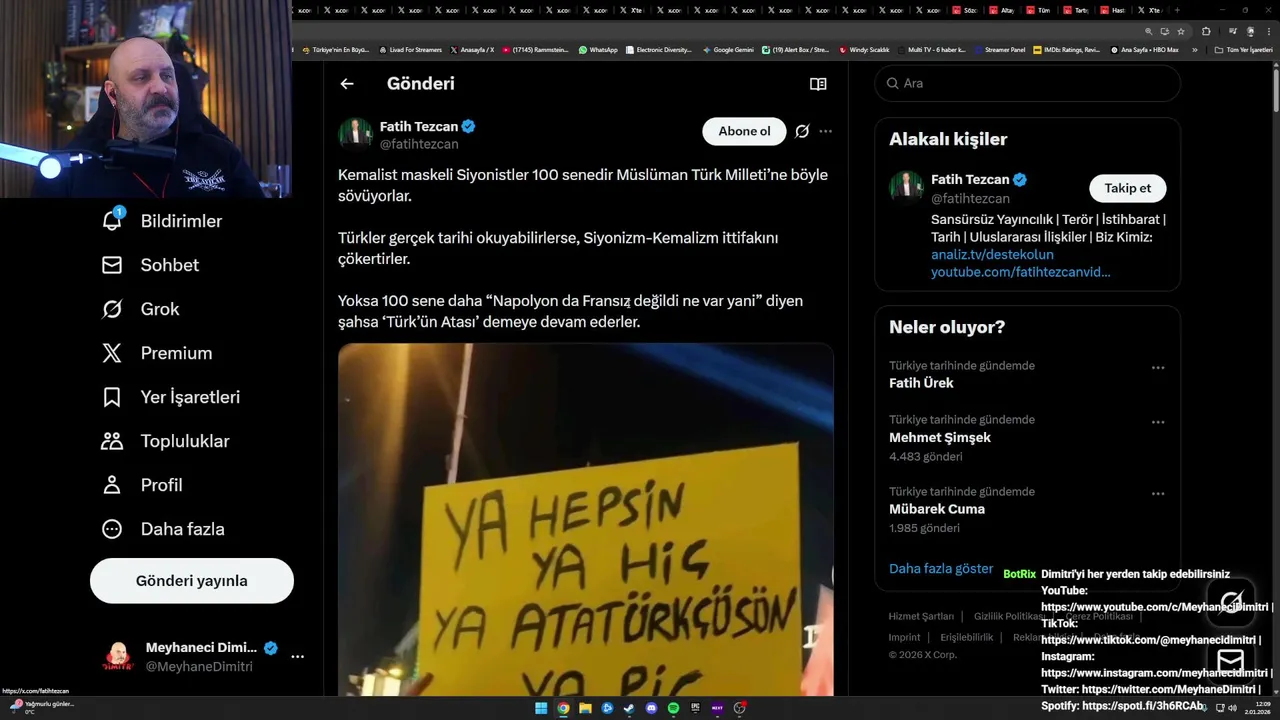Open Epic Games launcher from taskbar
This screenshot has height=720, width=1280.
point(695,708)
